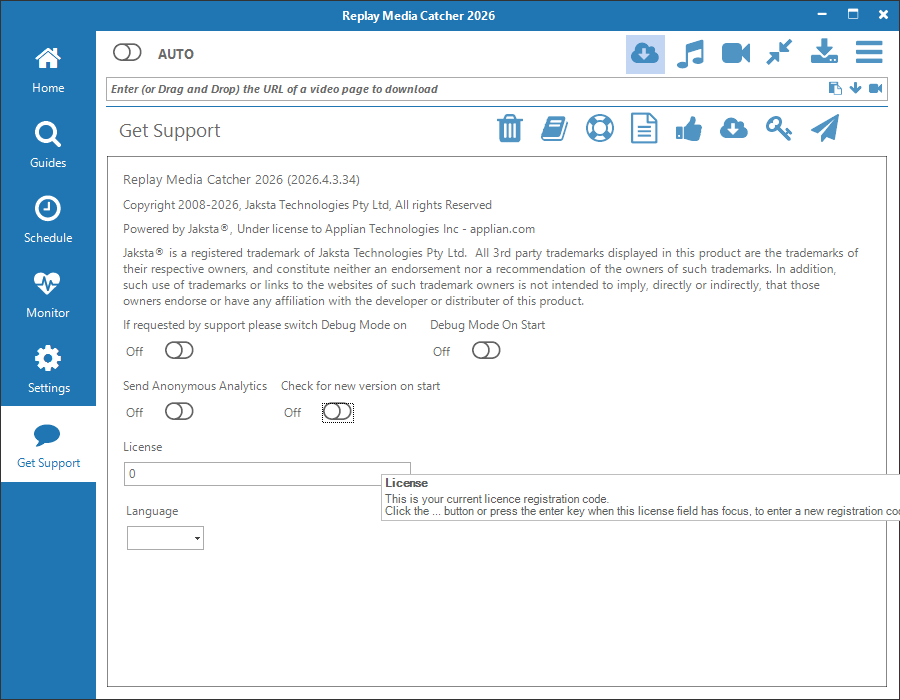Click the 'Language' label
Viewport: 900px width, 700px height.
(152, 511)
